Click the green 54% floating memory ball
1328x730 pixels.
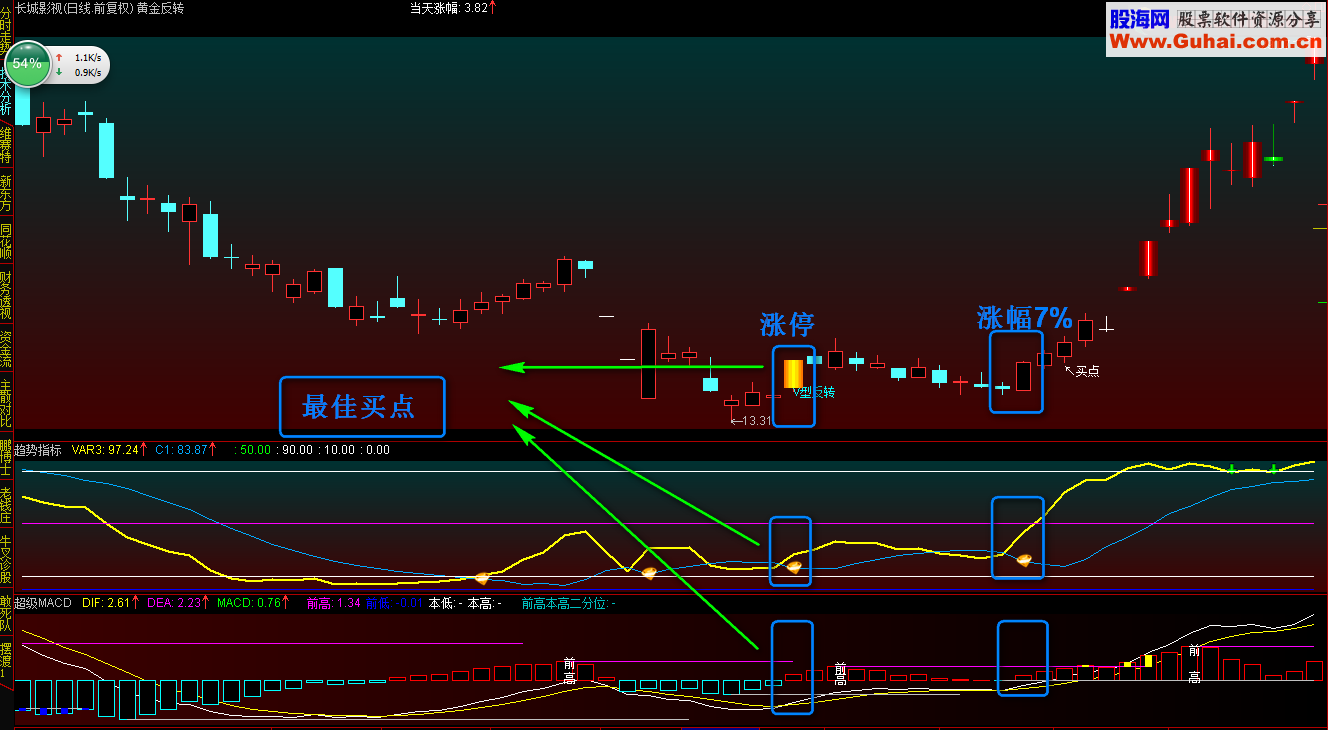coord(27,64)
